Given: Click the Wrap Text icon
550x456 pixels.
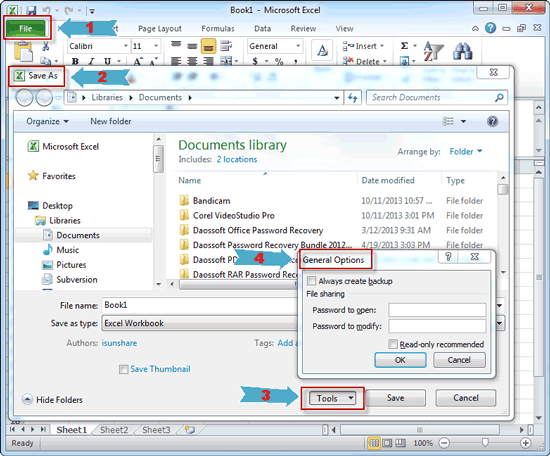Looking at the screenshot, I should click(226, 46).
